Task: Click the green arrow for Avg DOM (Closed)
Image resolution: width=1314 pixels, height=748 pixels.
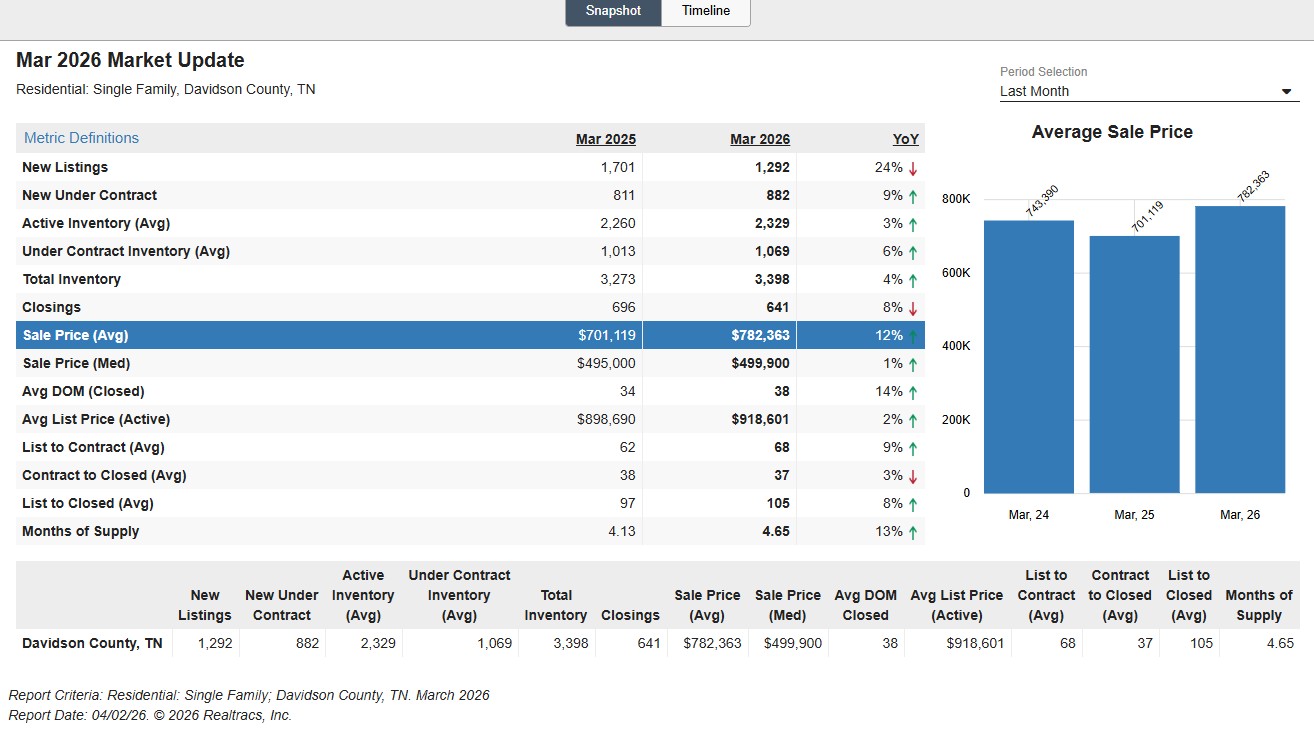Action: [913, 392]
